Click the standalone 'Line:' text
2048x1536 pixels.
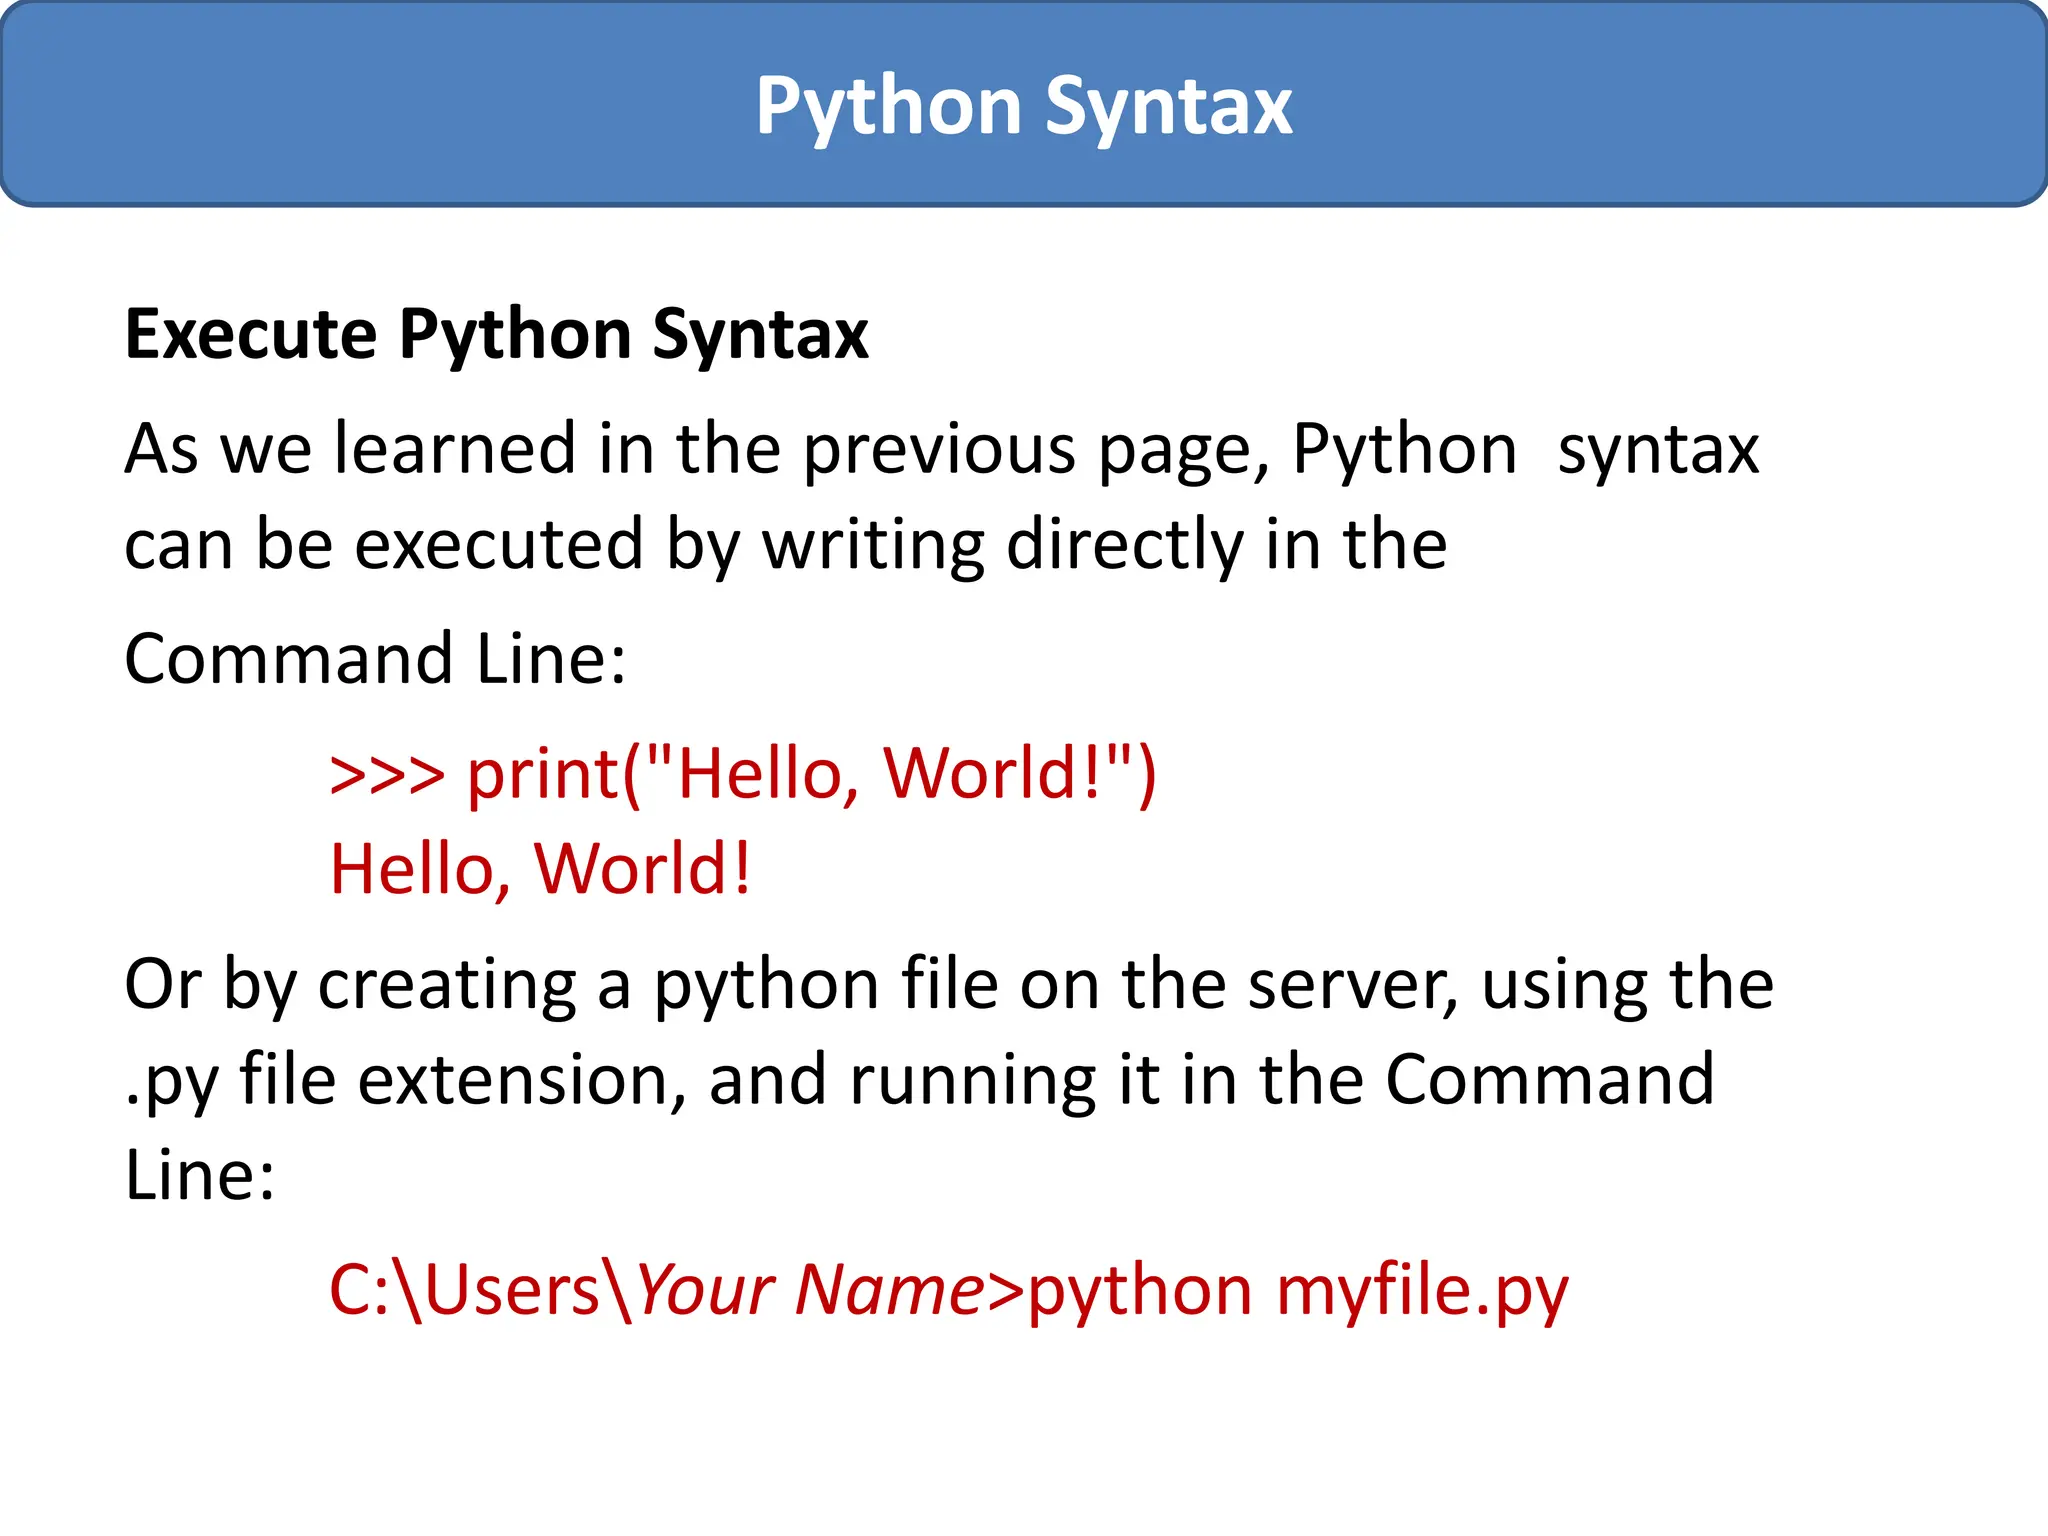[199, 1175]
